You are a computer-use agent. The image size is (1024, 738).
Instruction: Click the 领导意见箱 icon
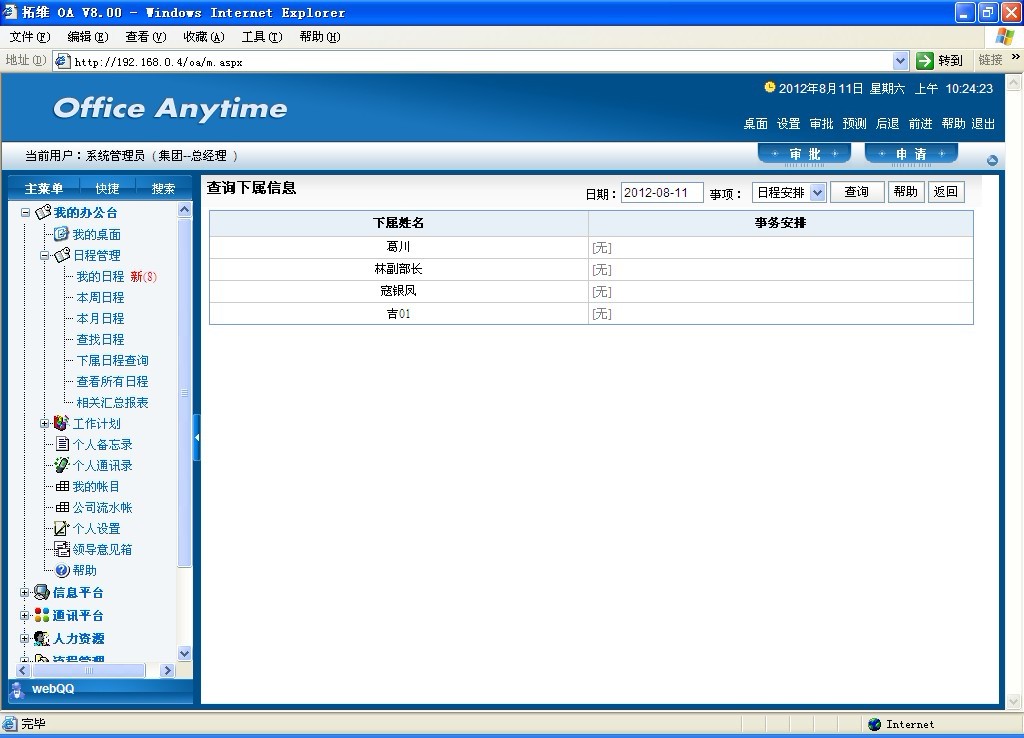click(62, 549)
